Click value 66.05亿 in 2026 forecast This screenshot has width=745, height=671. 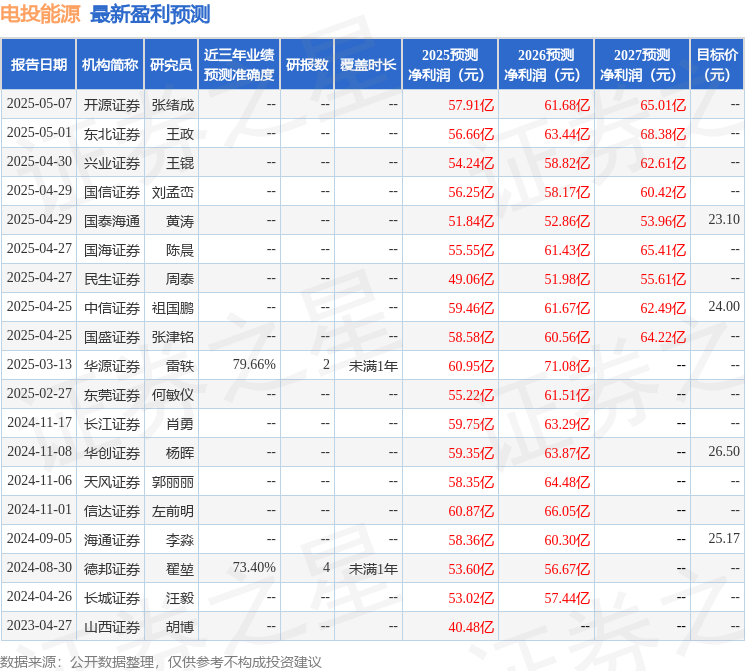(567, 511)
